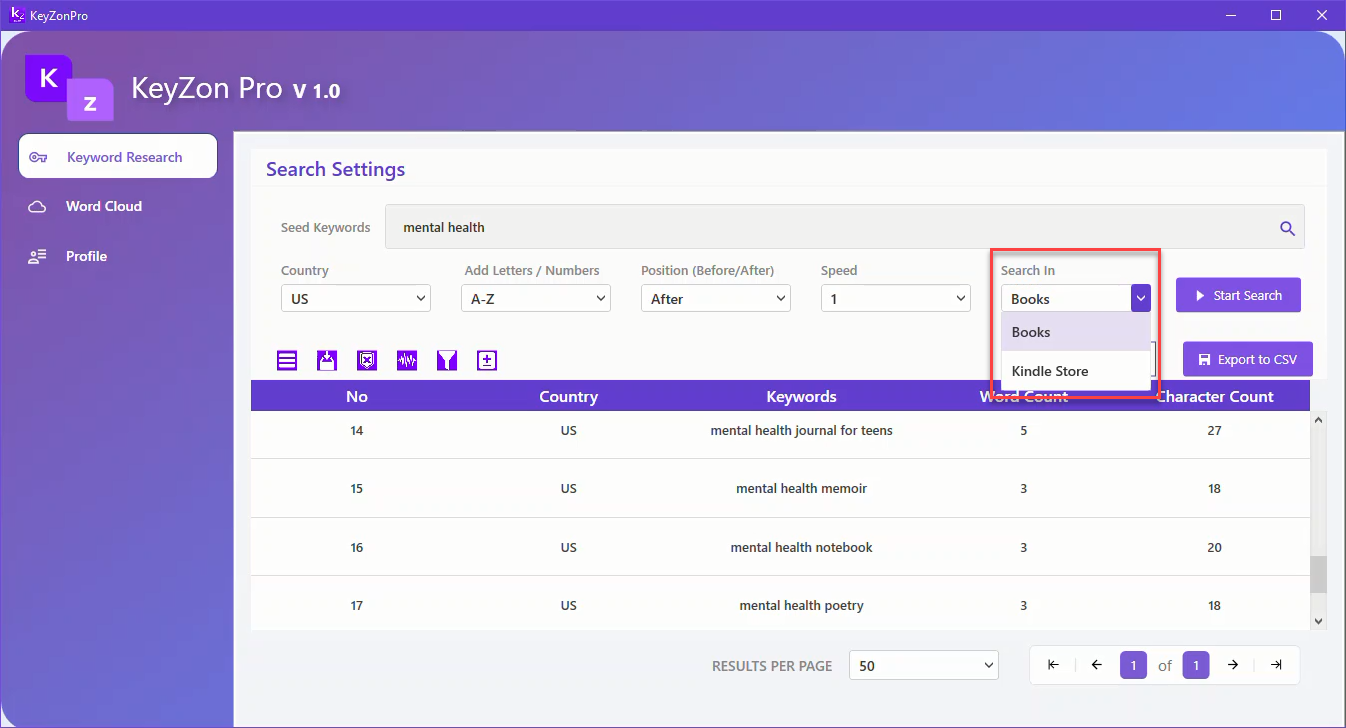Open the Country dropdown
The height and width of the screenshot is (728, 1346).
tap(355, 298)
